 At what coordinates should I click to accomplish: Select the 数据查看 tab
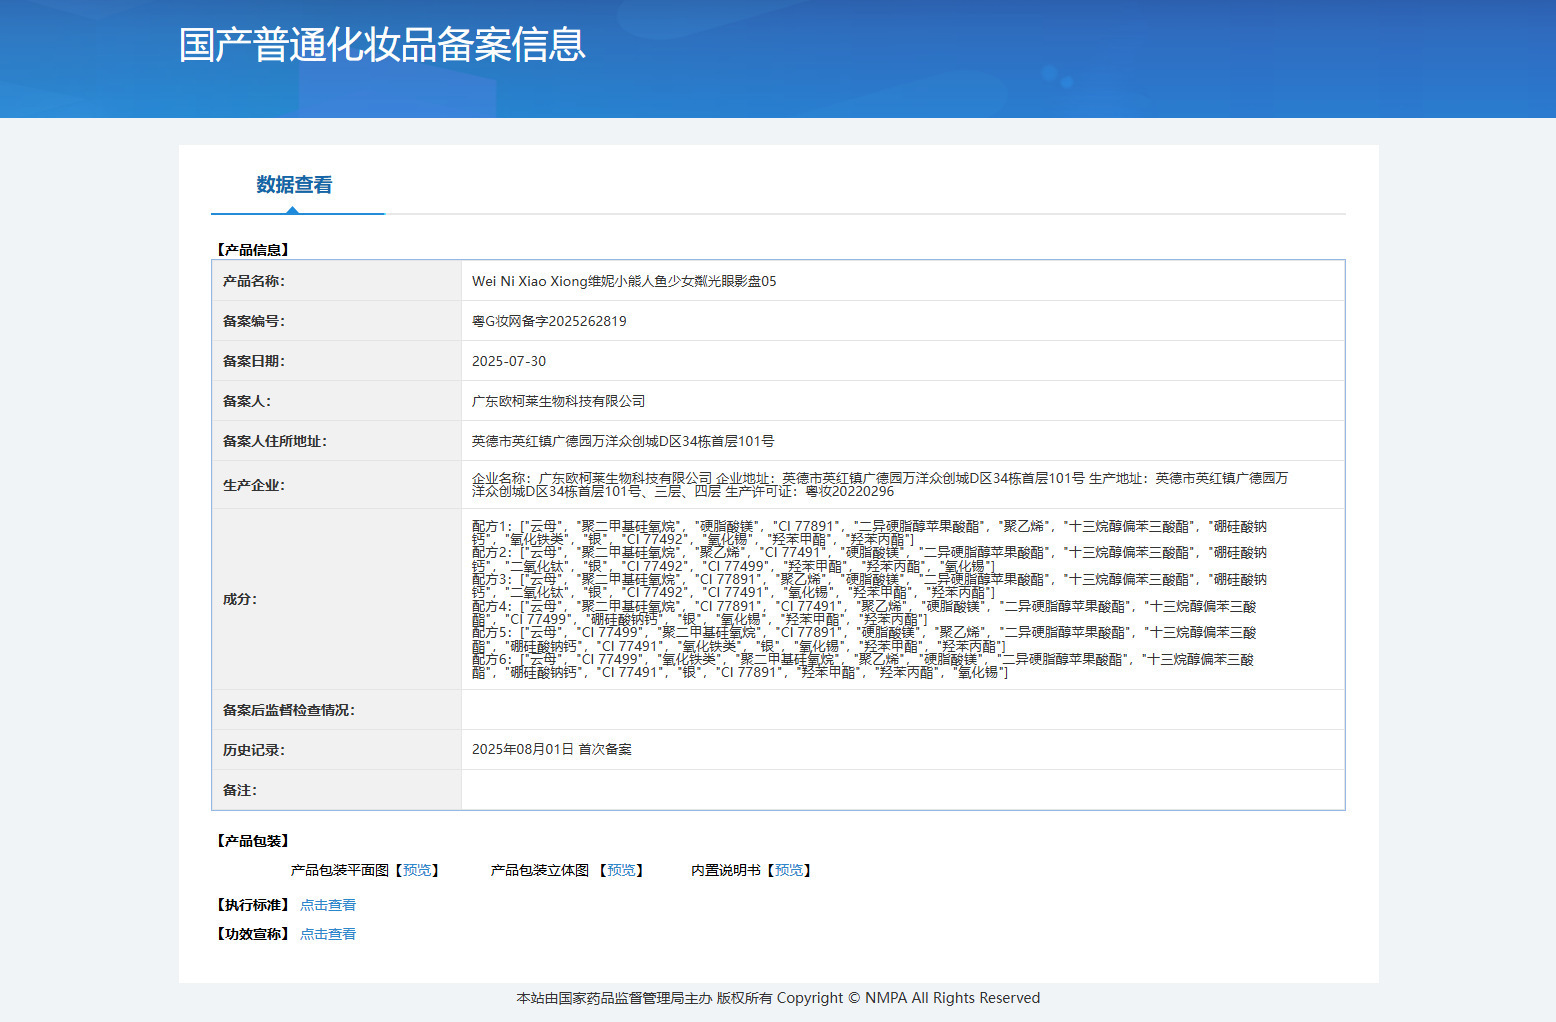(x=294, y=185)
